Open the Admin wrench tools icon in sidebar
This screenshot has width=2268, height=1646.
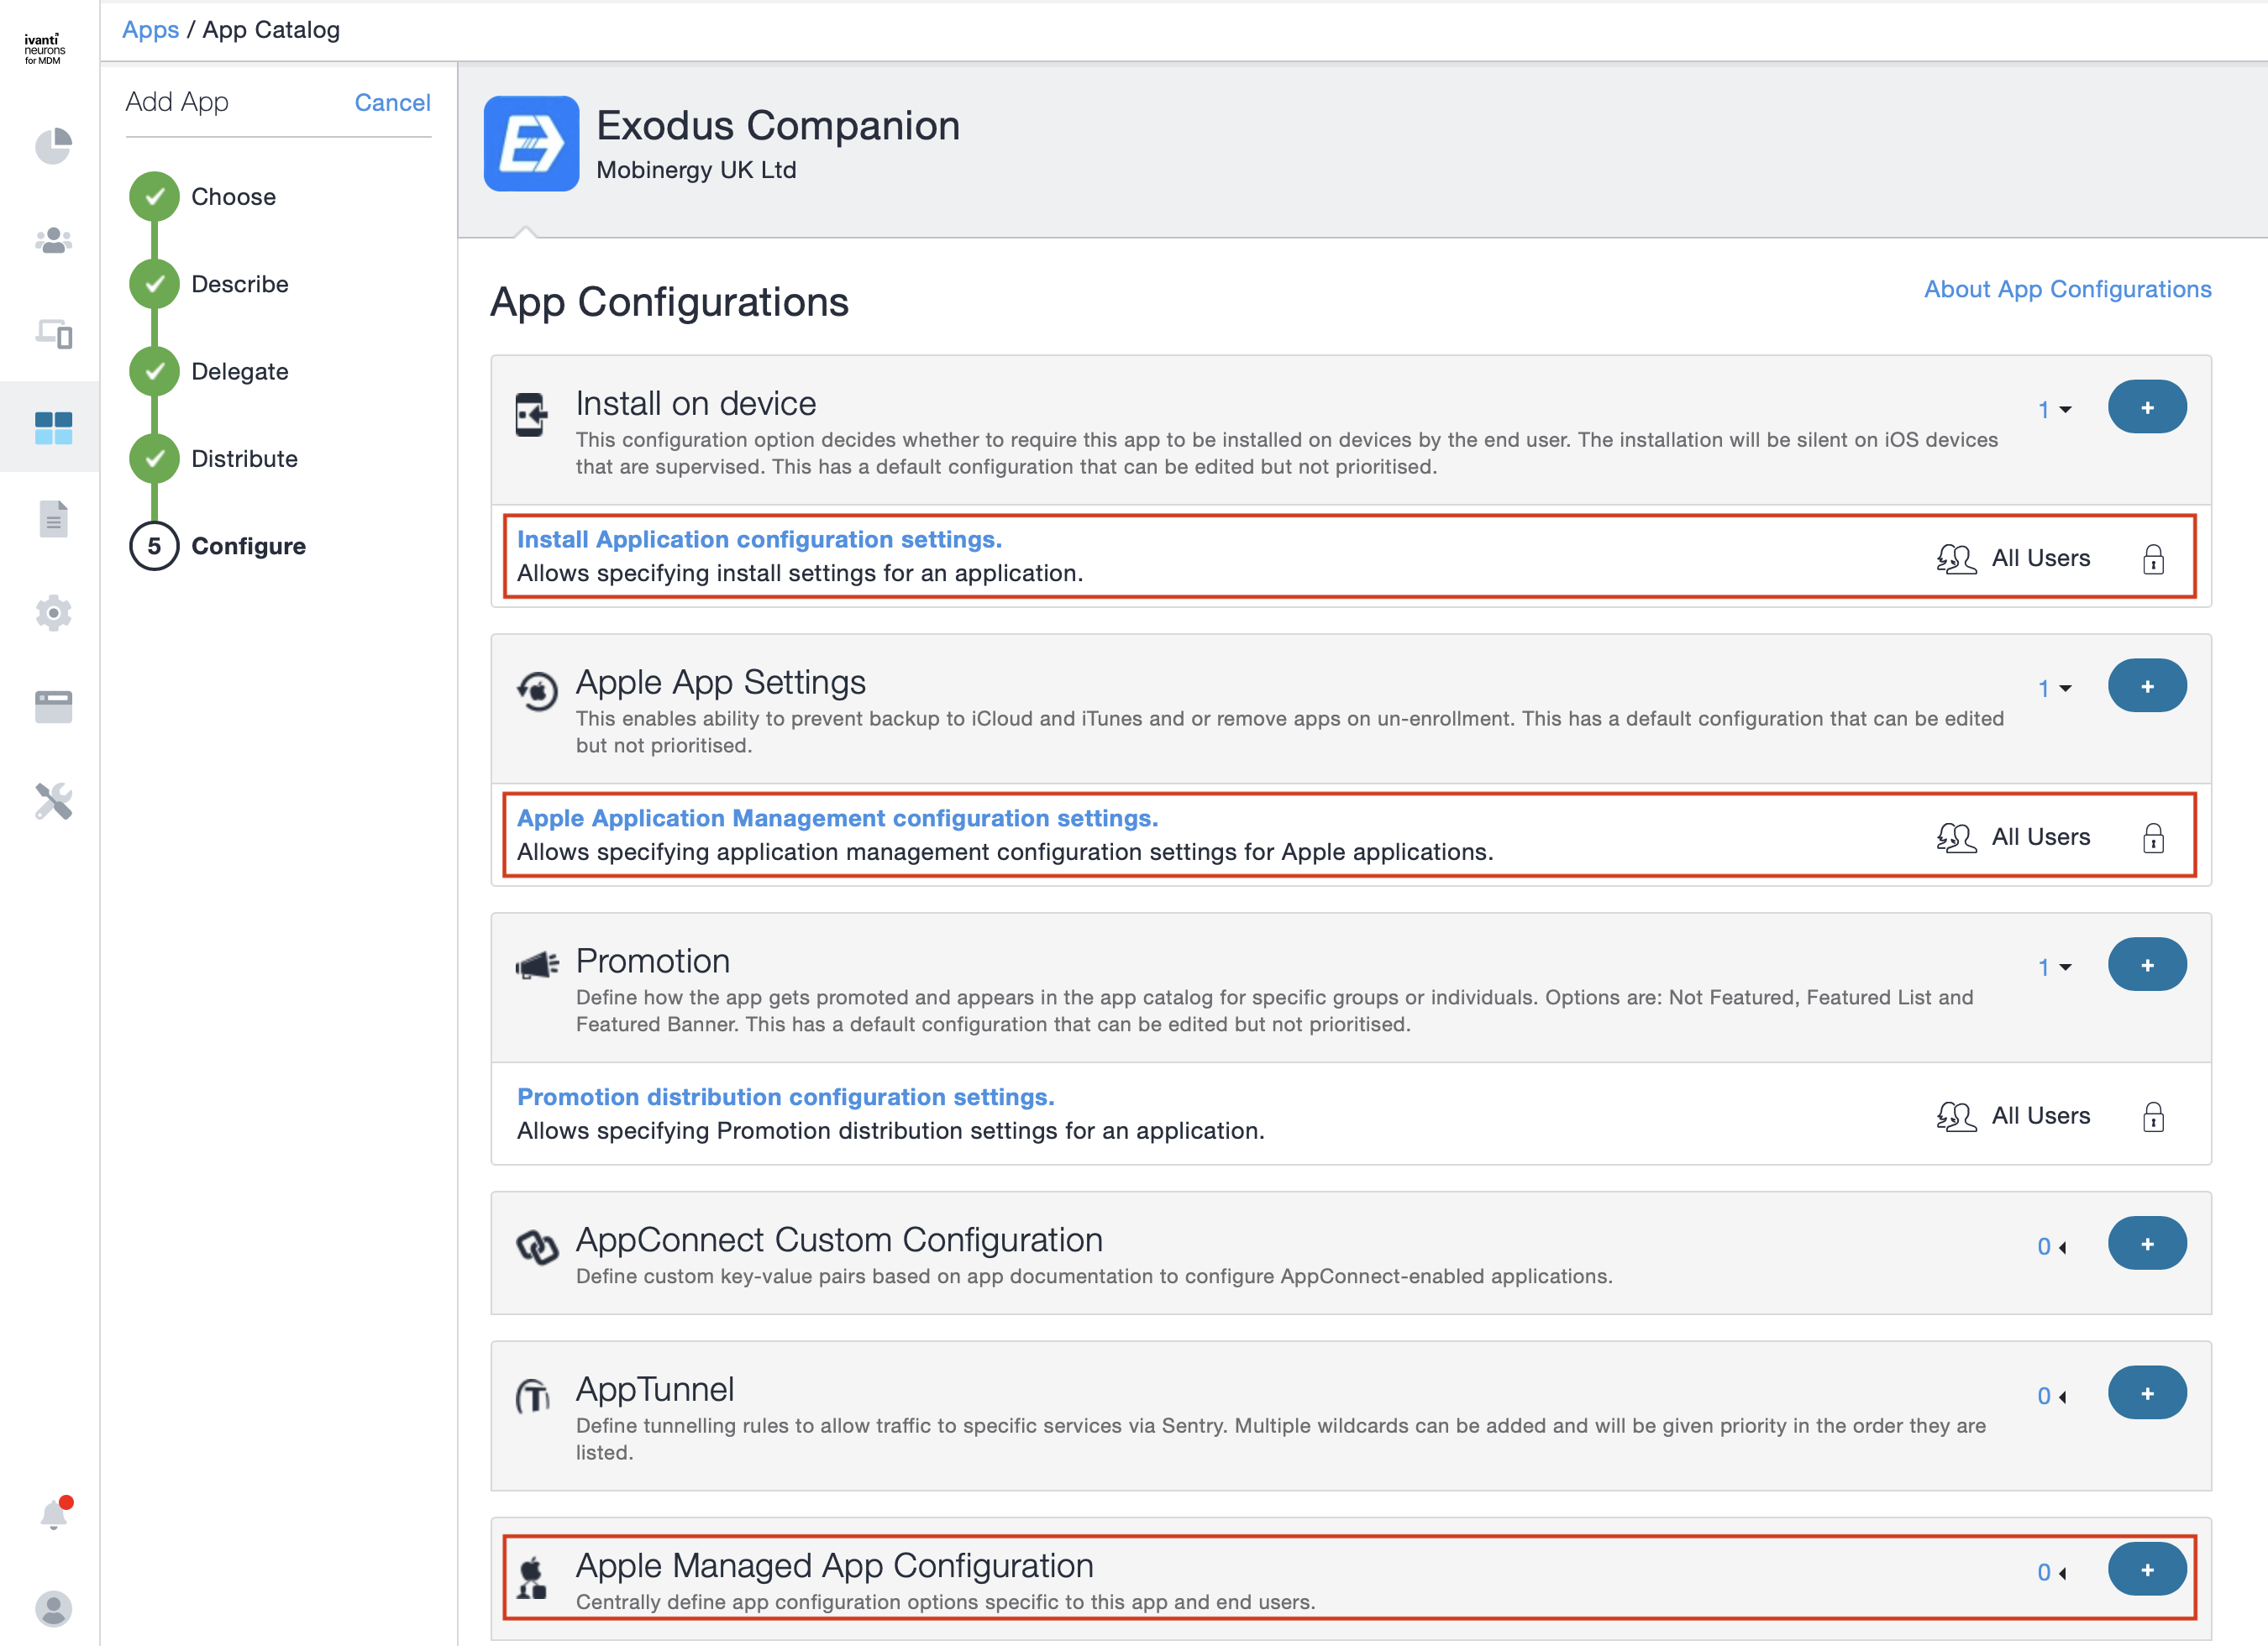53,801
